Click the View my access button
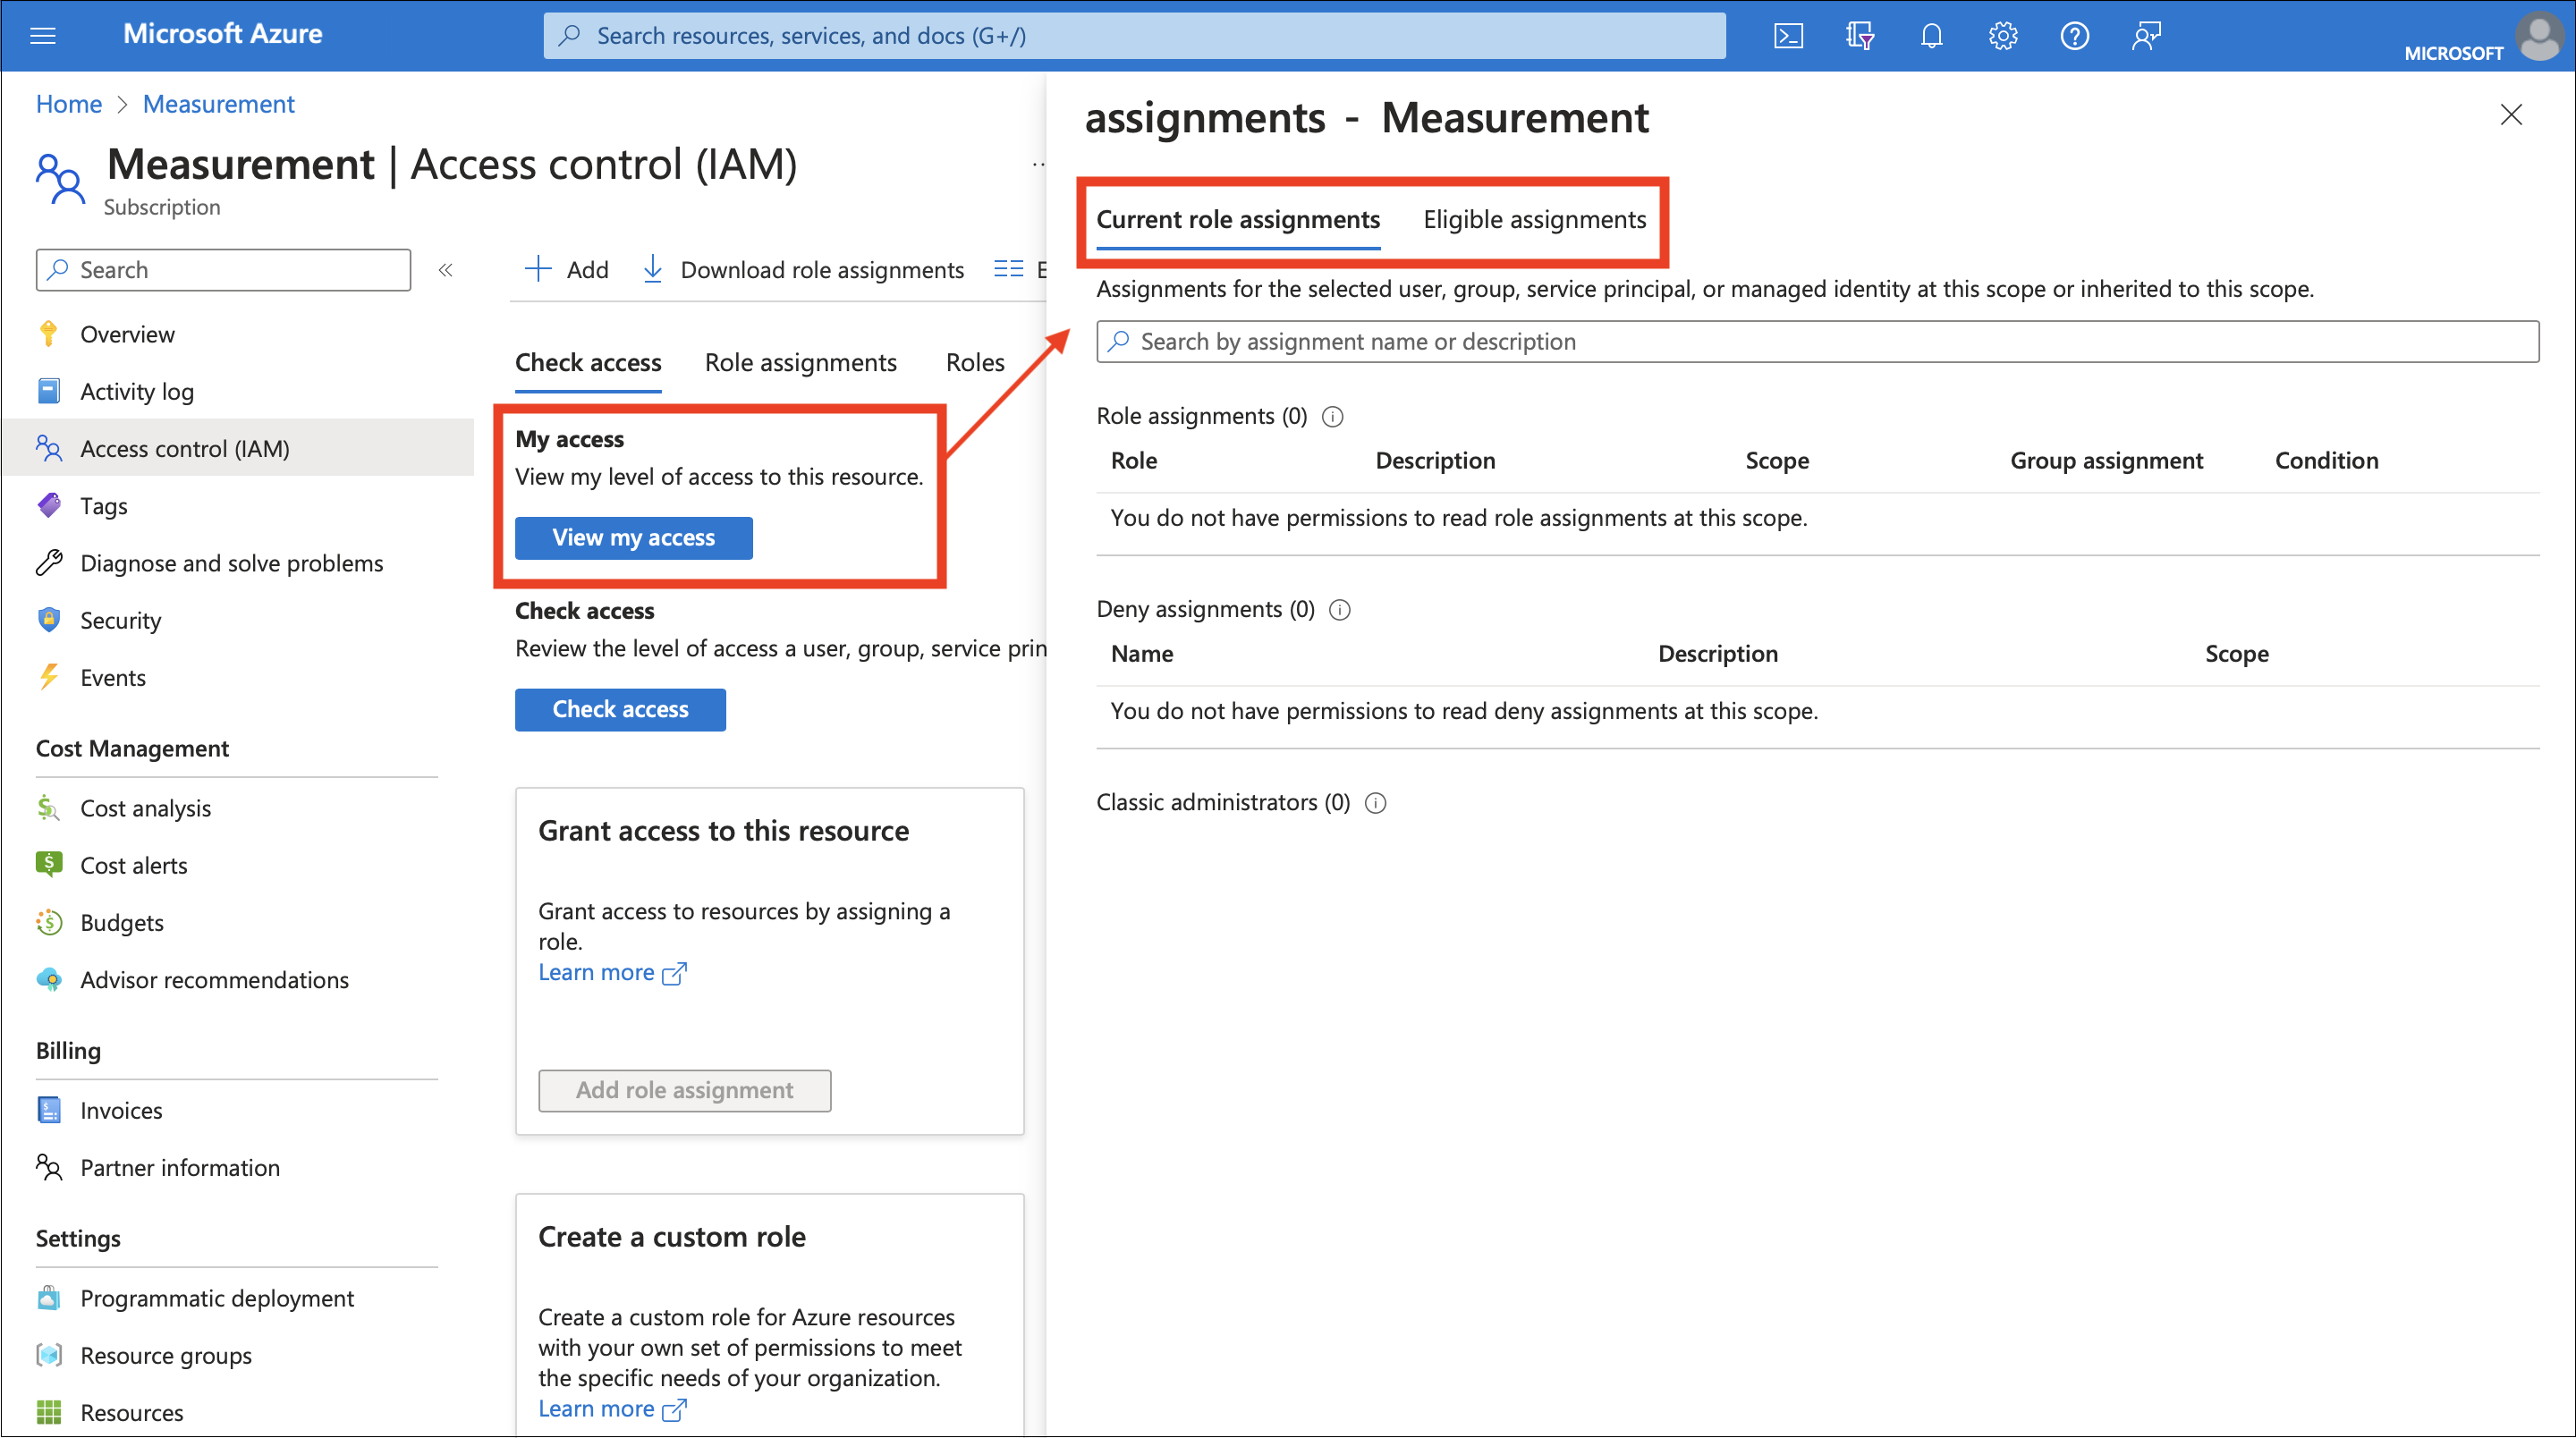 pyautogui.click(x=633, y=536)
